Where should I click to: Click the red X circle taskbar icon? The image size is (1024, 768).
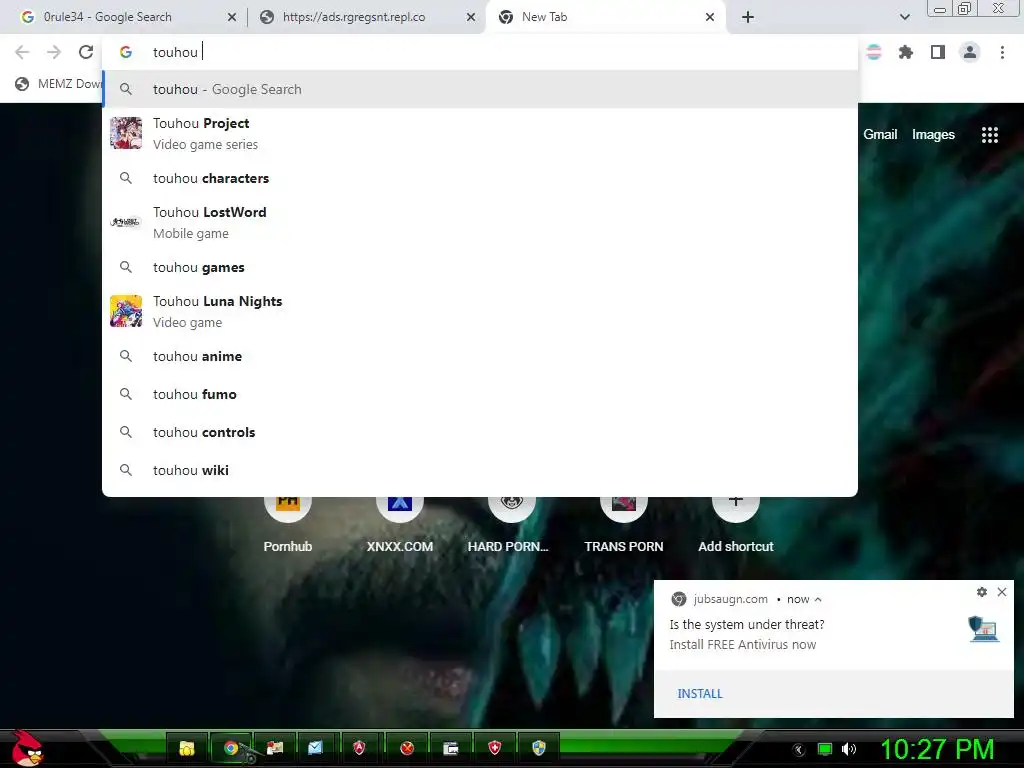click(407, 748)
